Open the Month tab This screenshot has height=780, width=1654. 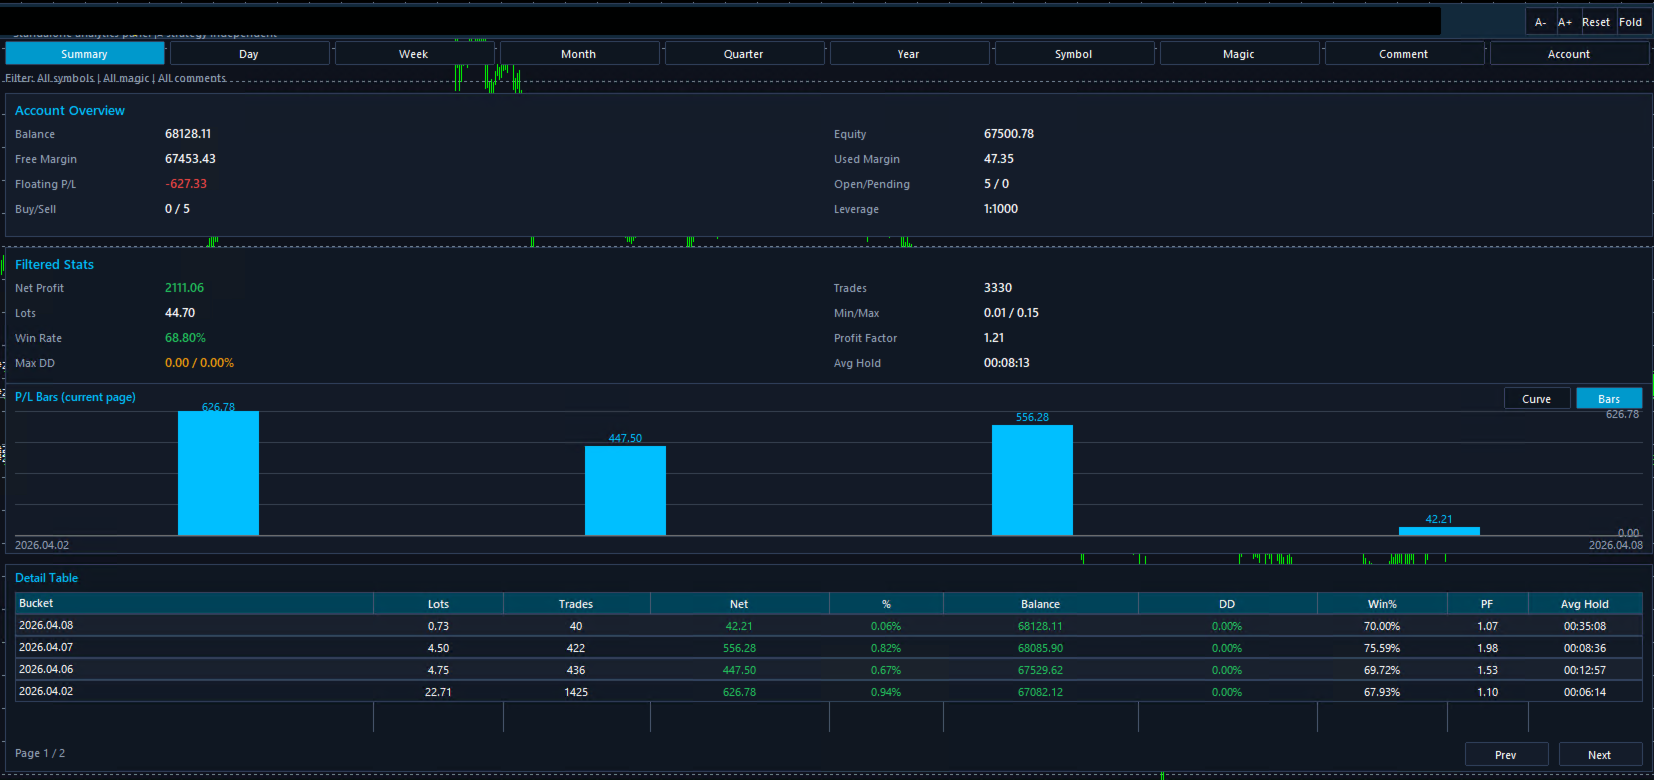click(x=578, y=54)
